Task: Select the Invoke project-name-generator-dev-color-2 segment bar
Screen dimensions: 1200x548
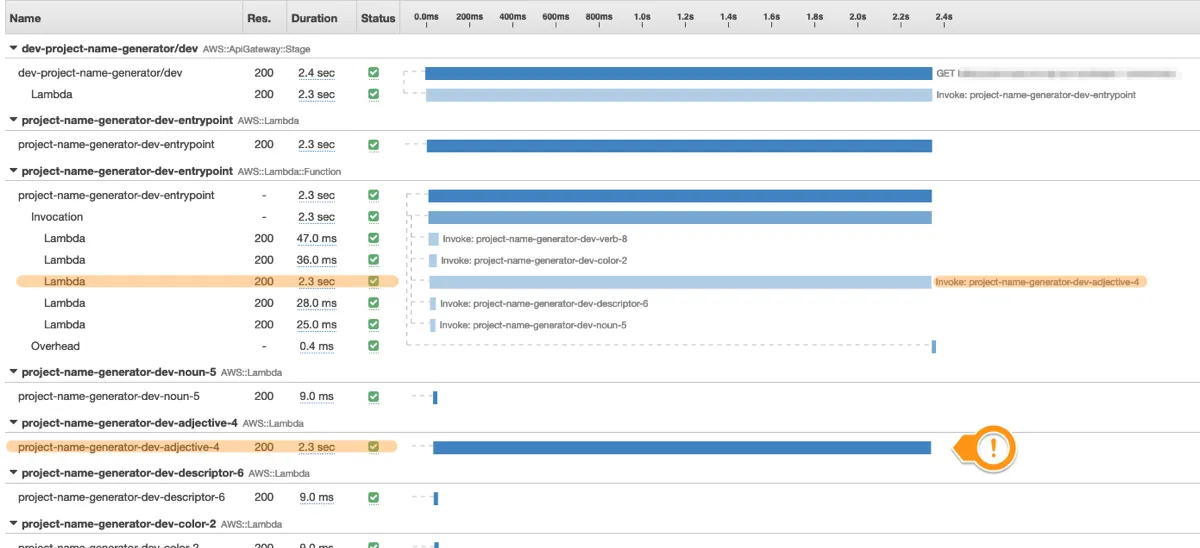Action: tap(432, 260)
